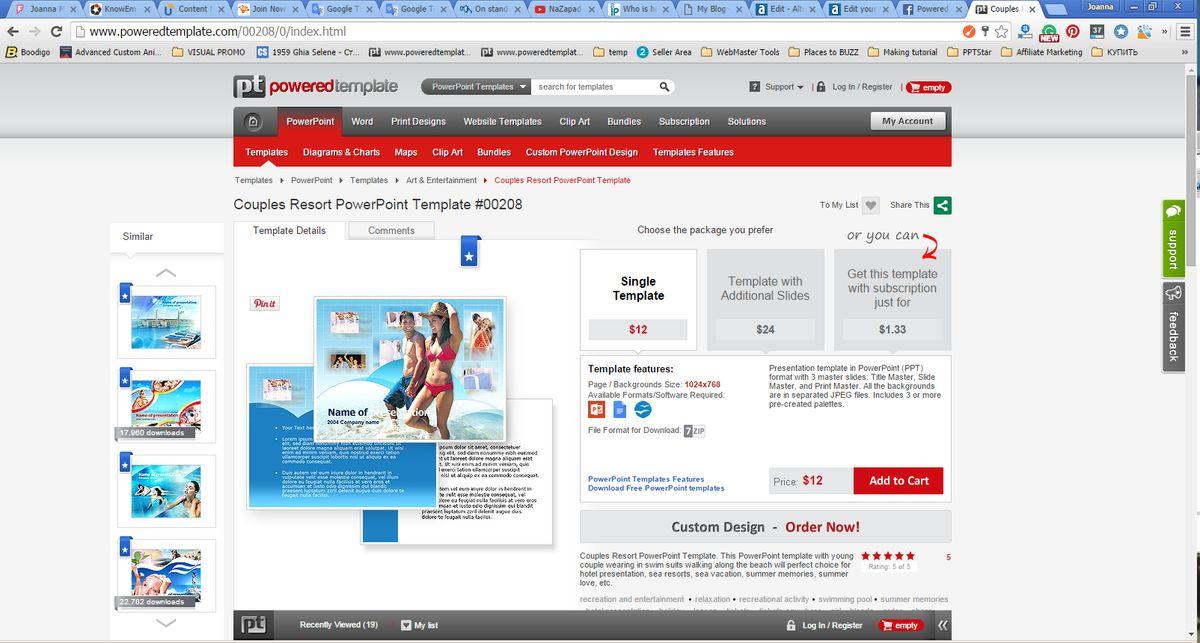1200x643 pixels.
Task: Click the empty shopping cart icon in header
Action: point(928,87)
